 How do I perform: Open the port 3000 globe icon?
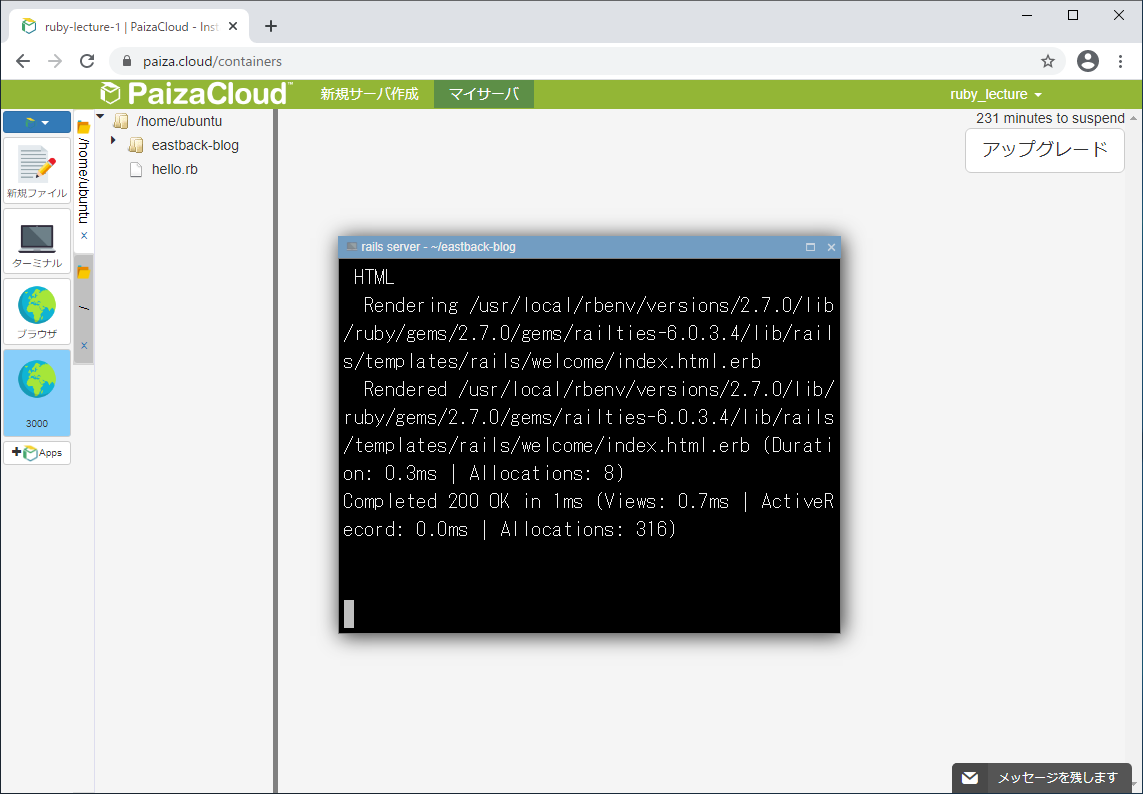36,392
